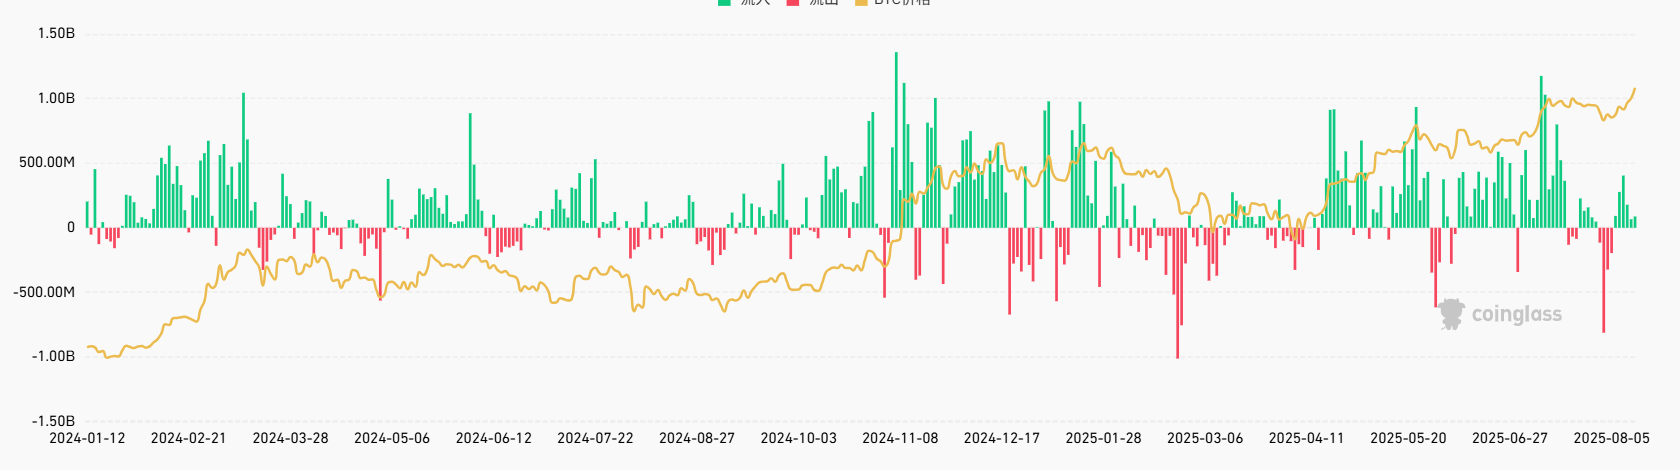Click the 2025-08-05 date label
The image size is (1680, 470).
point(1611,438)
